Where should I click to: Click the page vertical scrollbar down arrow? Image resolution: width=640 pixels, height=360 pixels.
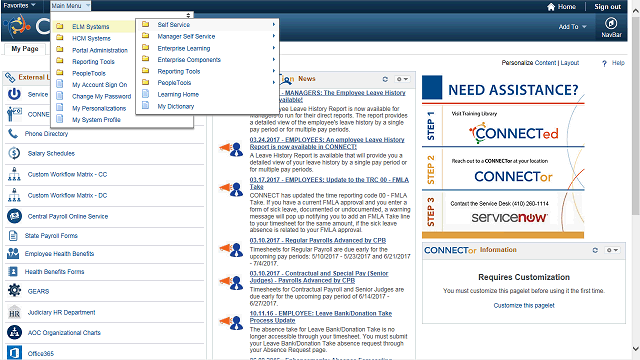coord(636,348)
